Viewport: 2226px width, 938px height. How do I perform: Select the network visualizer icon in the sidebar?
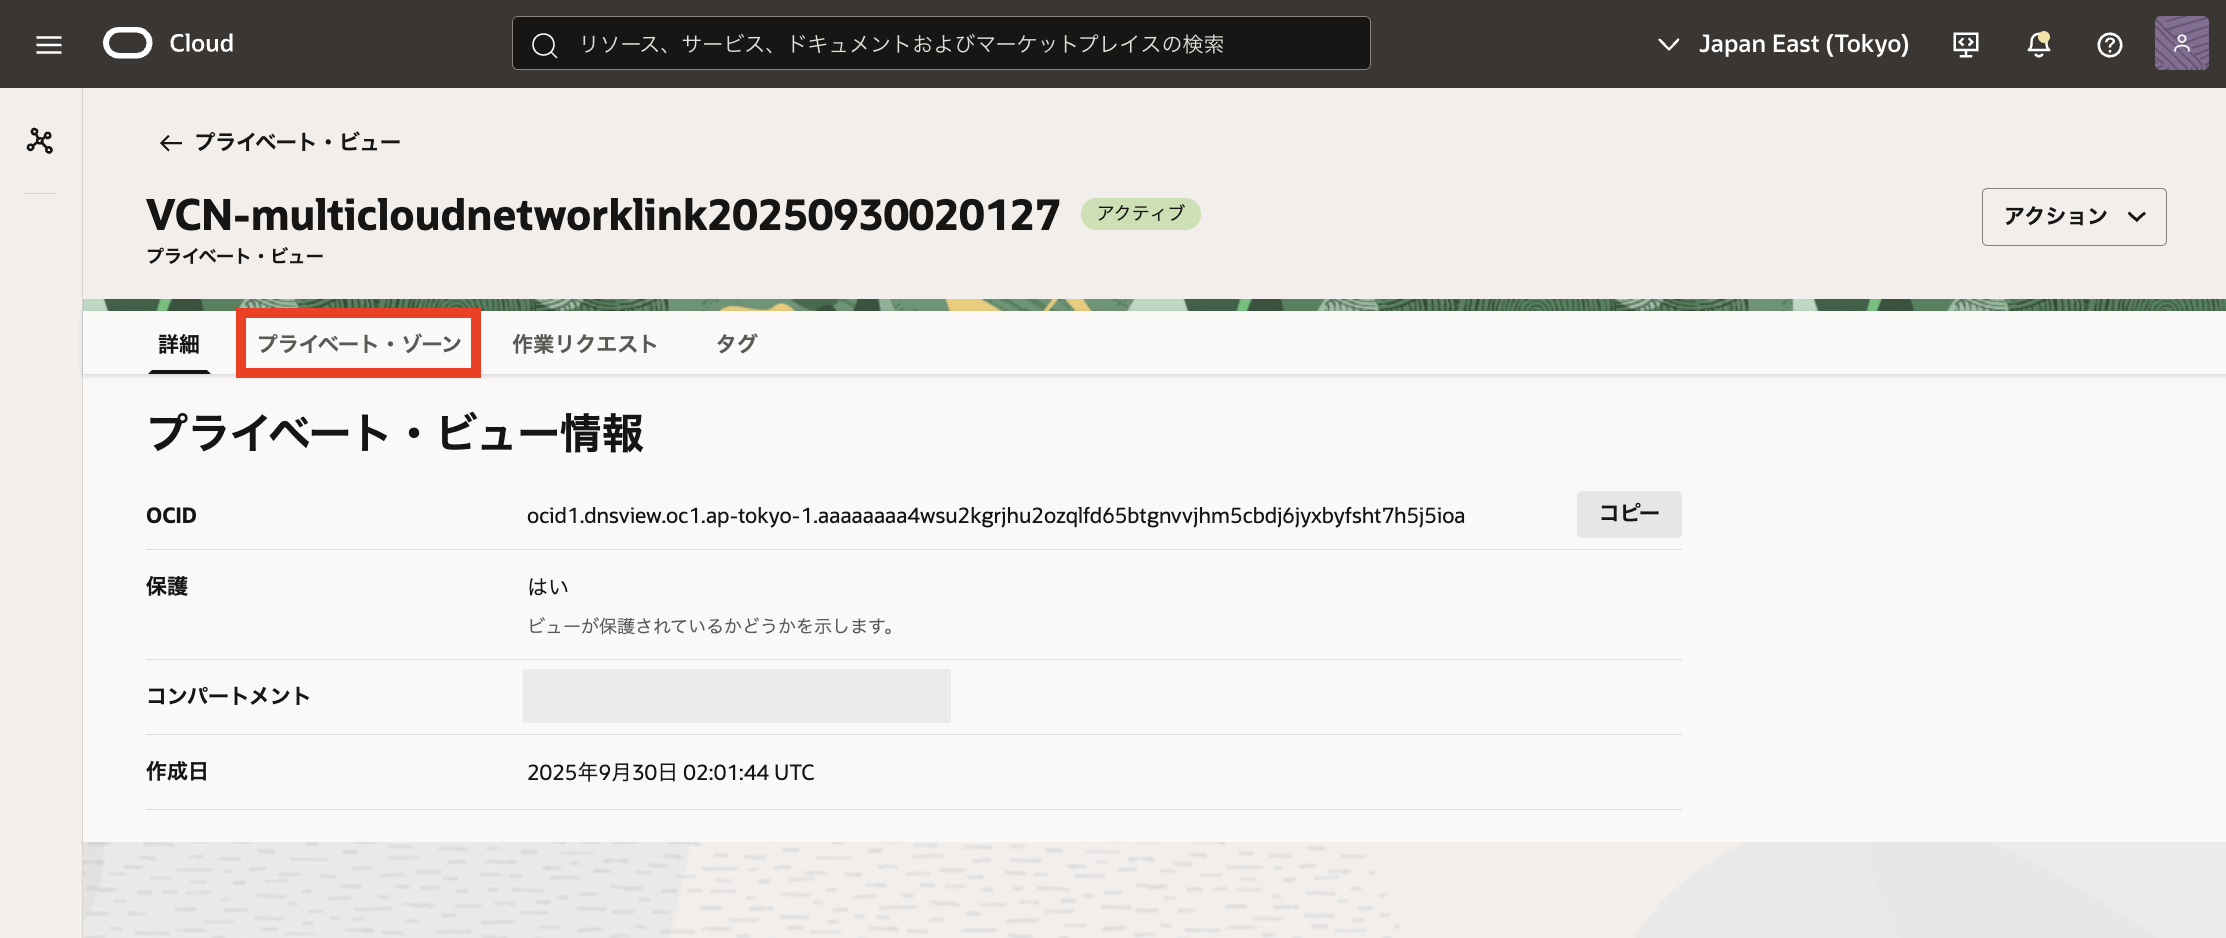(40, 141)
